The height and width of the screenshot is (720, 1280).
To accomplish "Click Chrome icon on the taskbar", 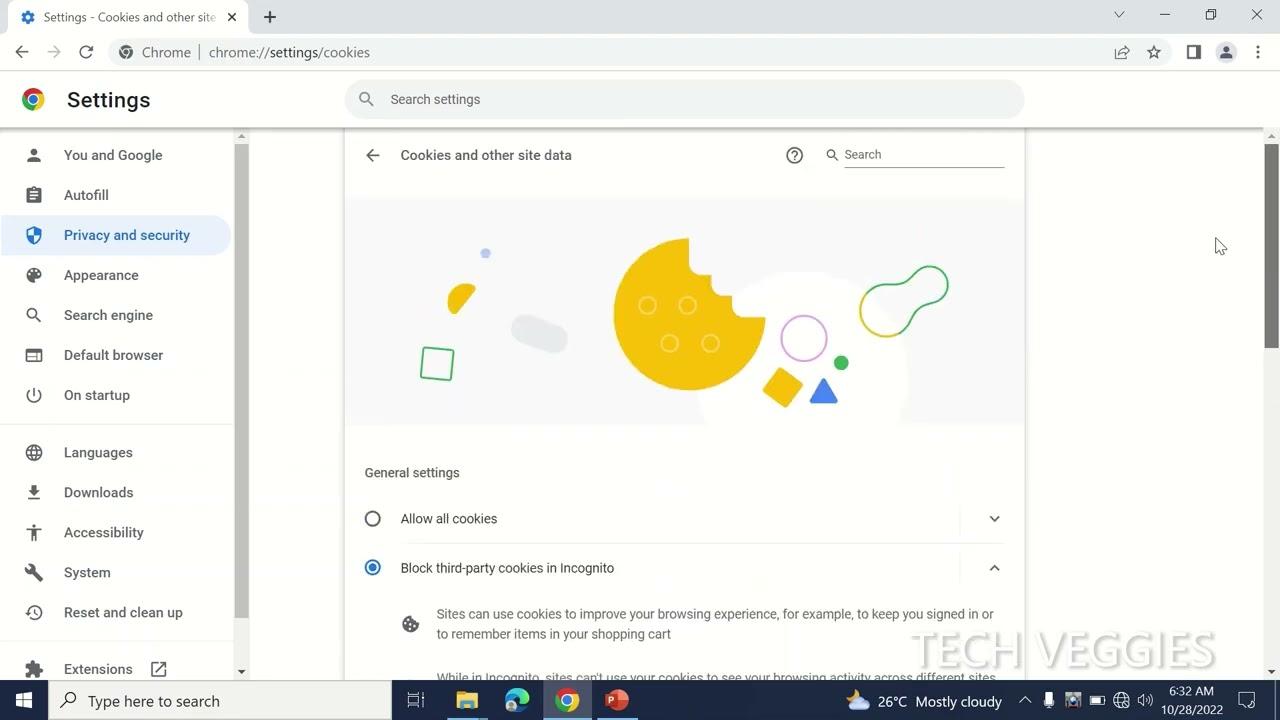I will point(567,700).
